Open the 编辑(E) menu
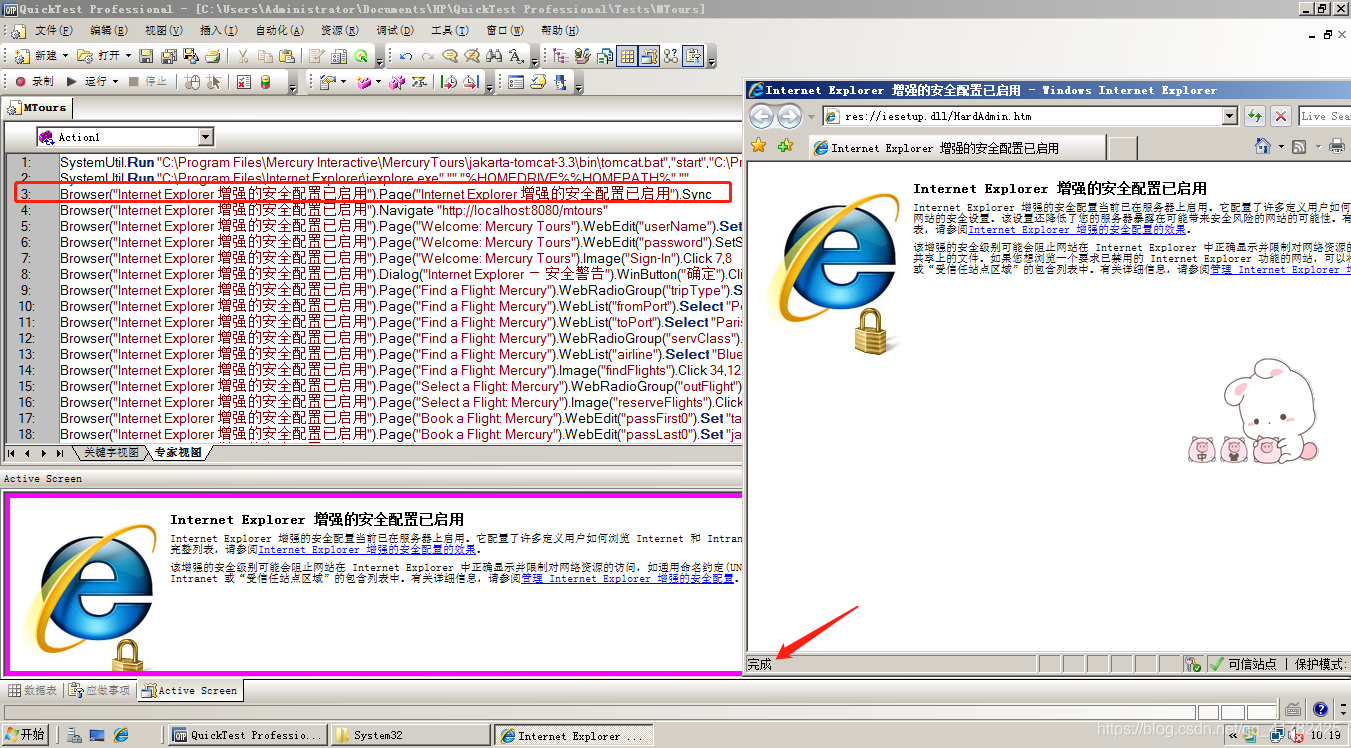Image resolution: width=1351 pixels, height=748 pixels. click(109, 31)
